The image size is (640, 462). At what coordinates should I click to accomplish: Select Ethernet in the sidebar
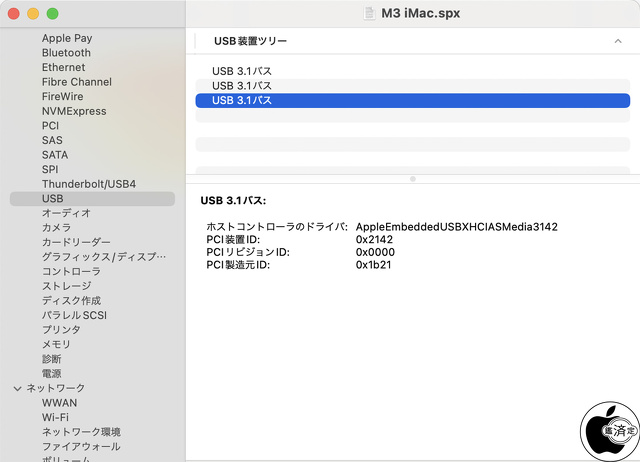click(63, 67)
